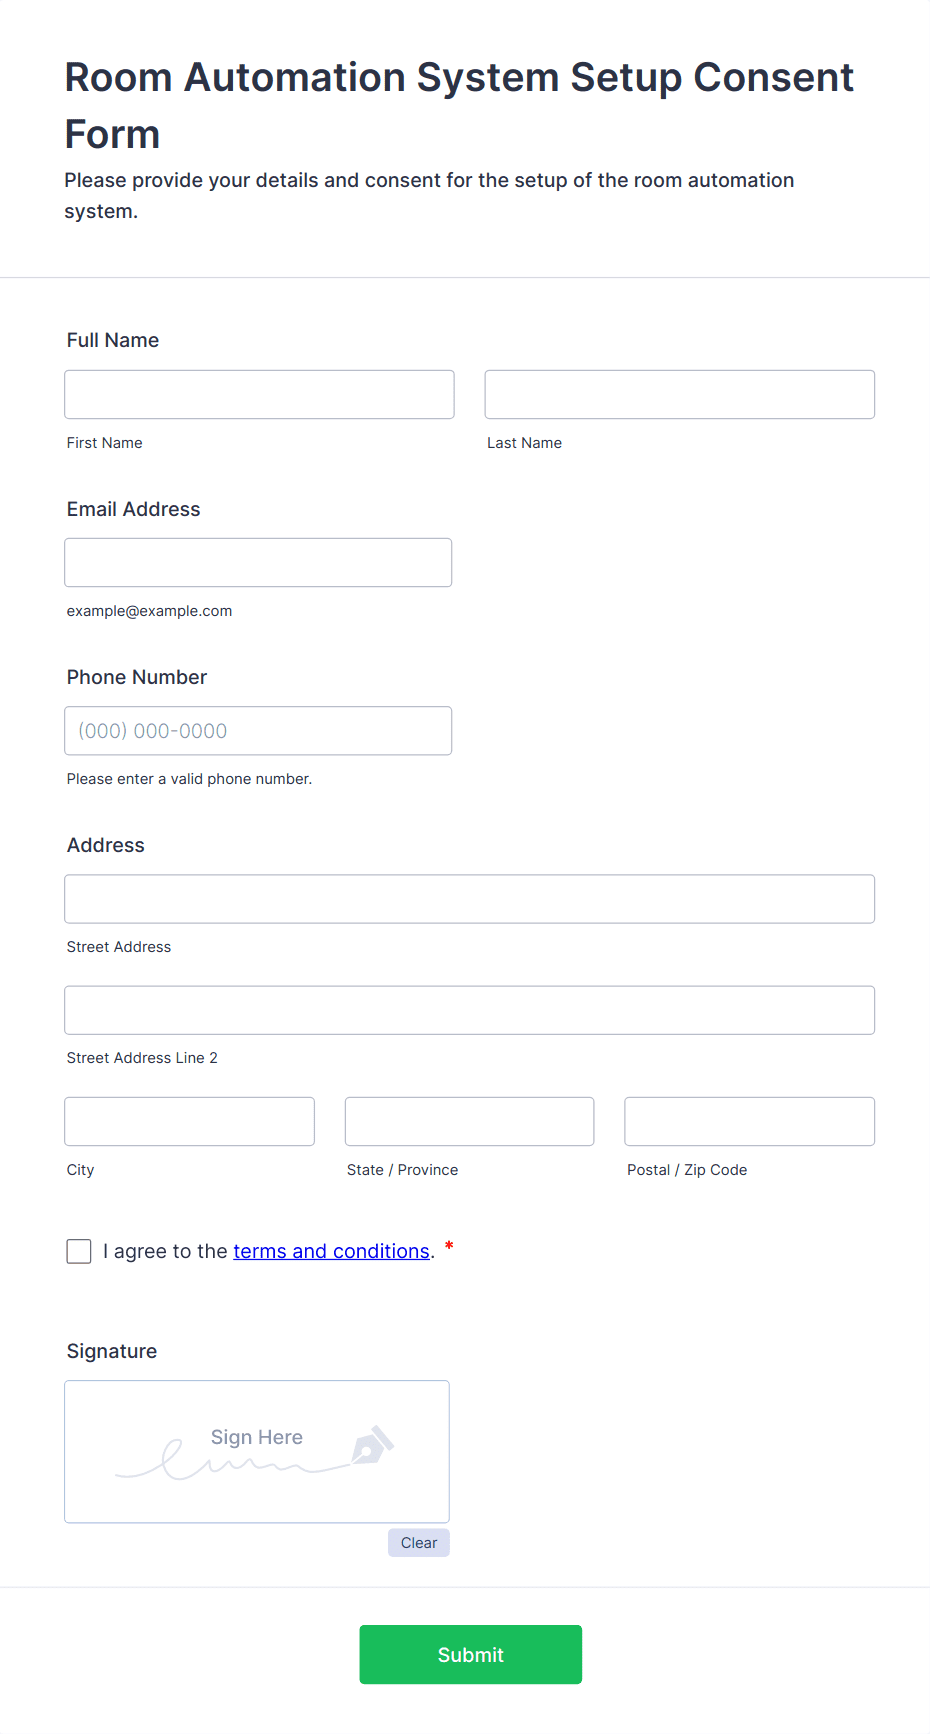
Task: Click the Full Name label
Action: click(113, 340)
